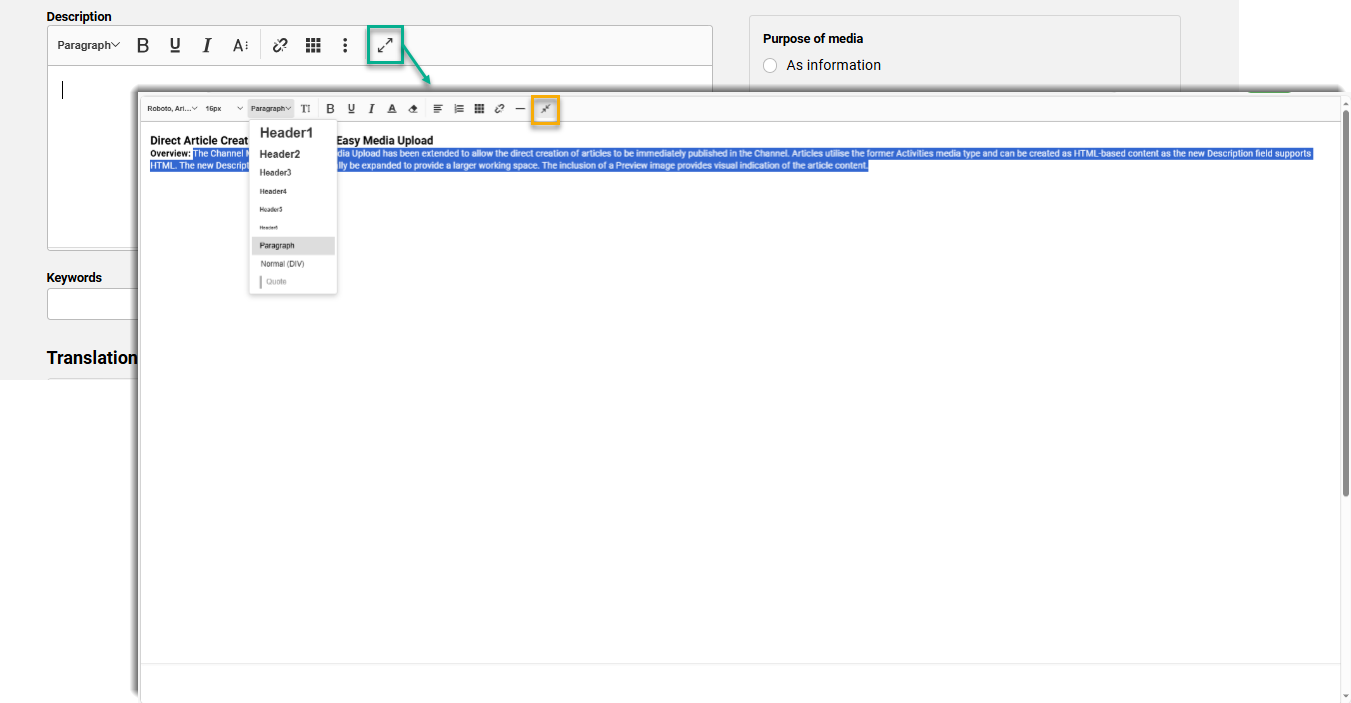Clear formatting using the eraser icon
Image resolution: width=1351 pixels, height=703 pixels.
413,108
